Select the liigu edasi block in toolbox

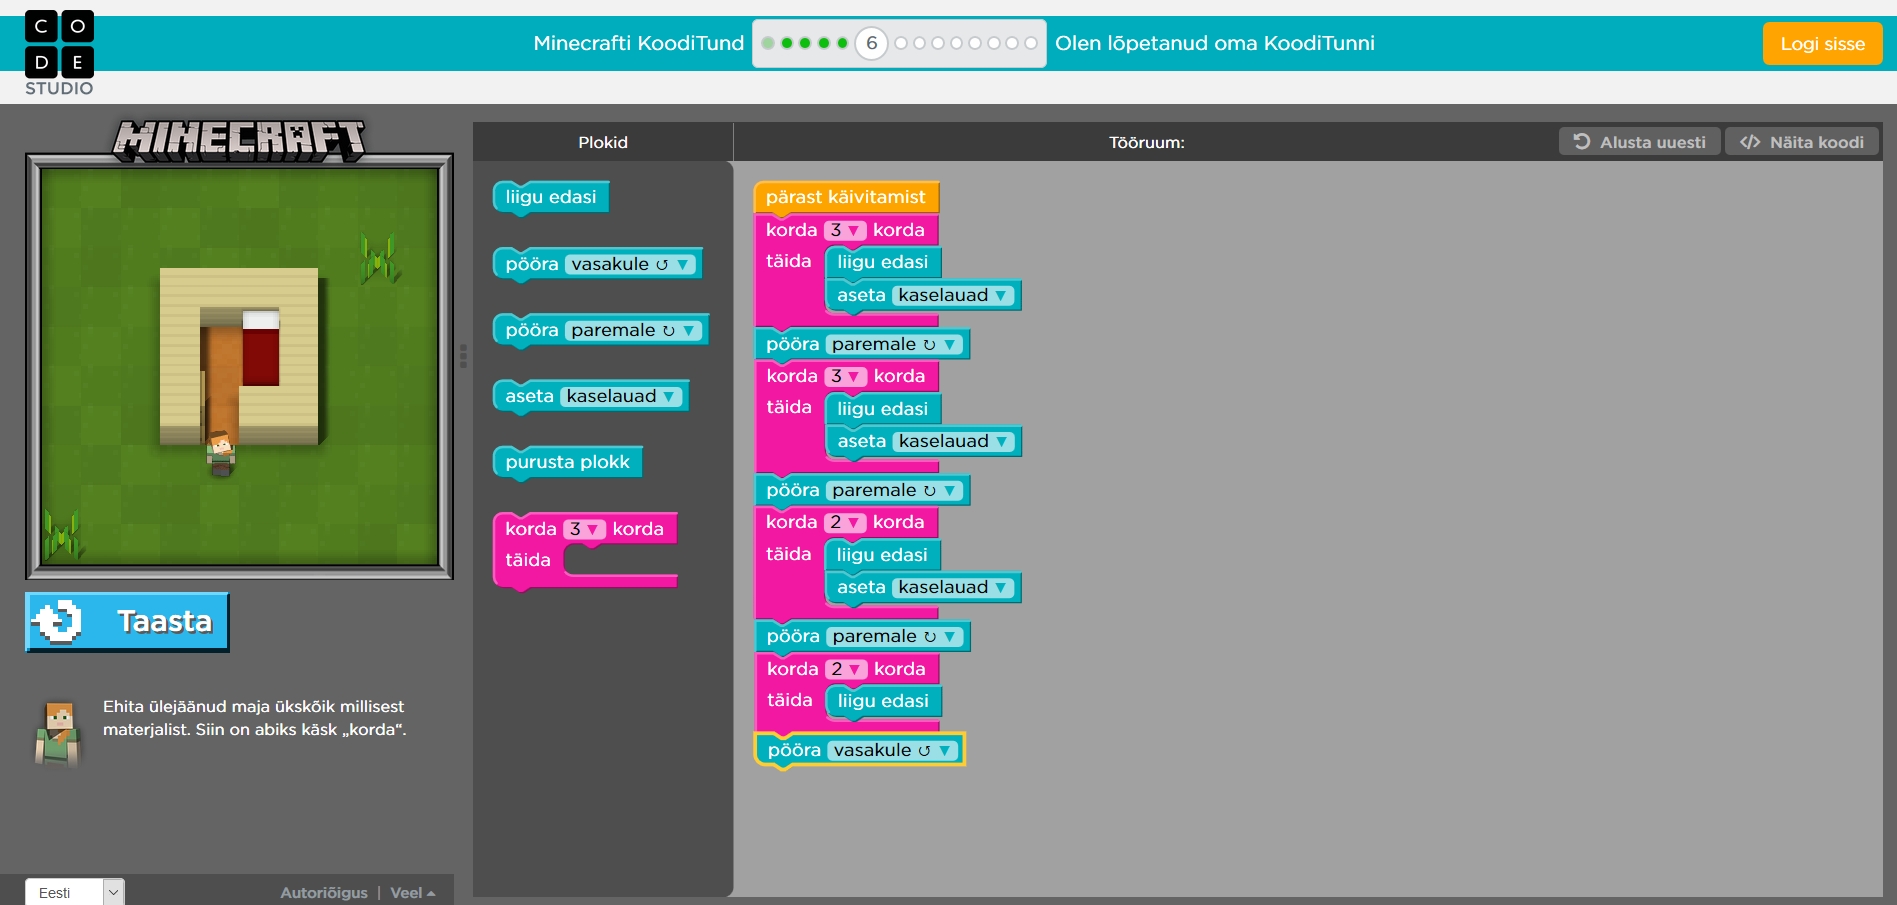click(551, 197)
